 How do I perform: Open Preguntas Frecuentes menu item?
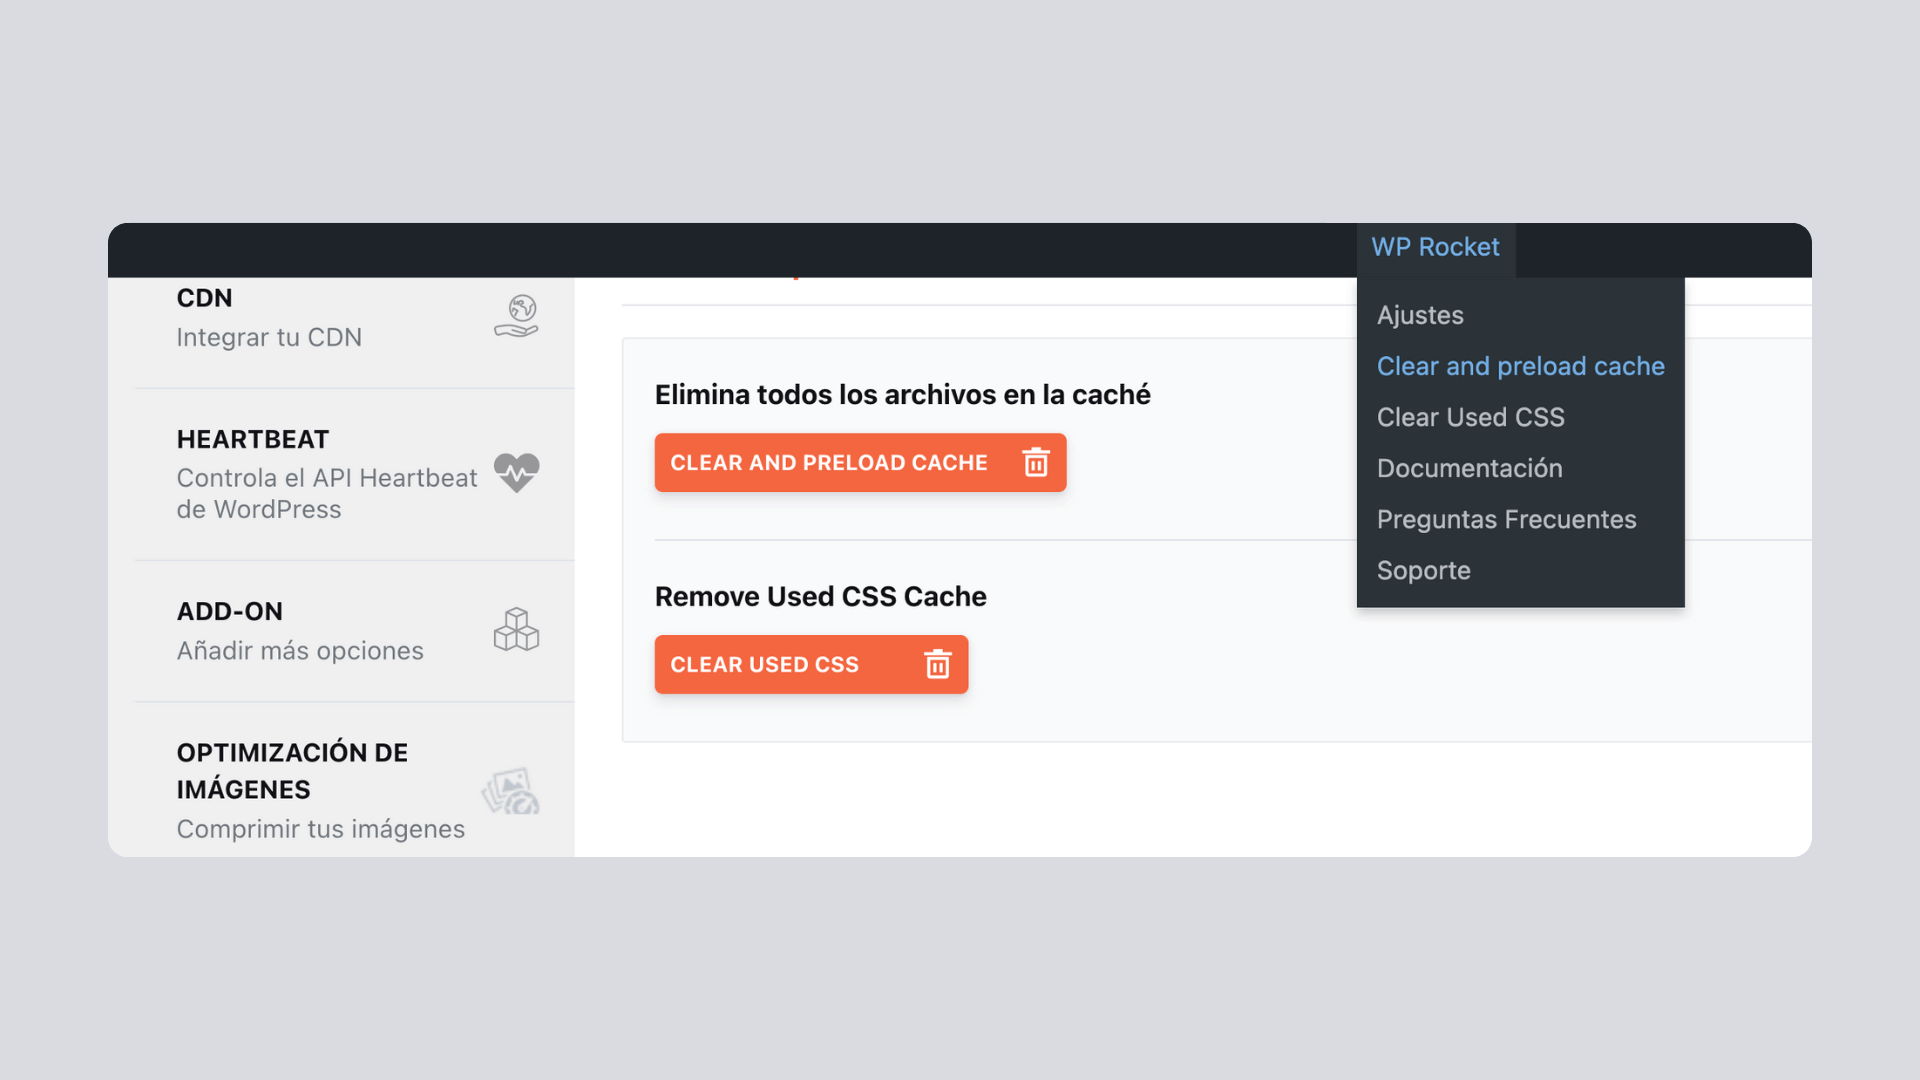point(1506,519)
